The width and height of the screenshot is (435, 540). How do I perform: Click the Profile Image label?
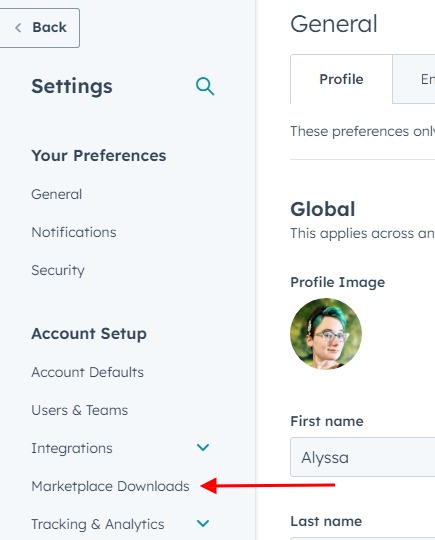338,282
